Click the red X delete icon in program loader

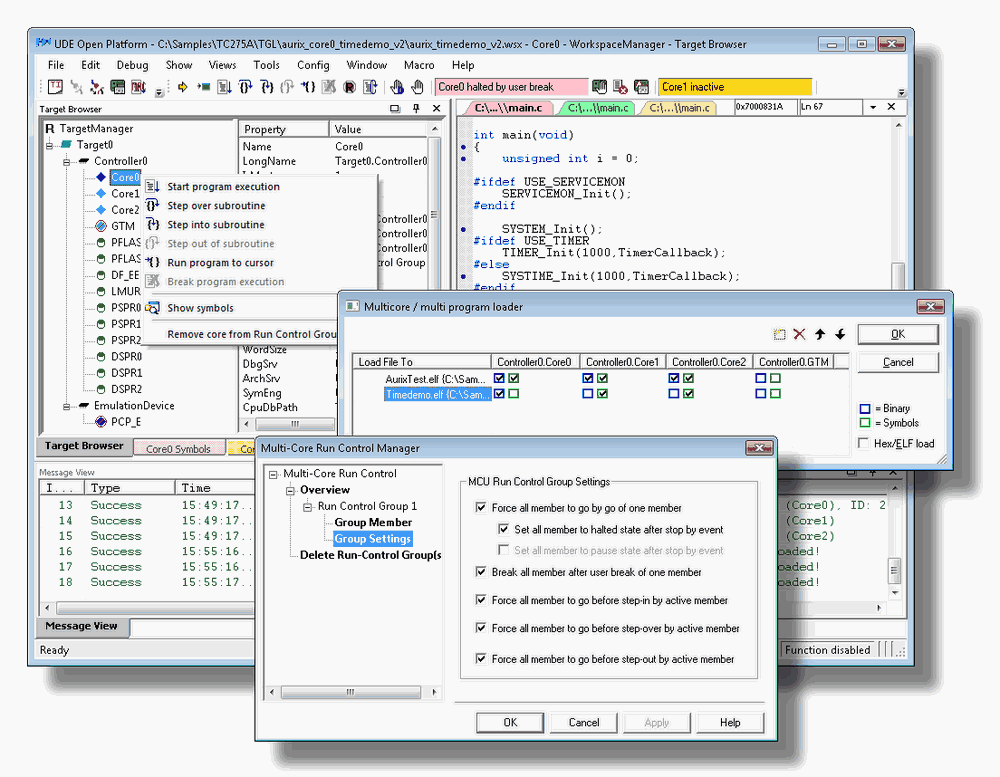pos(799,334)
